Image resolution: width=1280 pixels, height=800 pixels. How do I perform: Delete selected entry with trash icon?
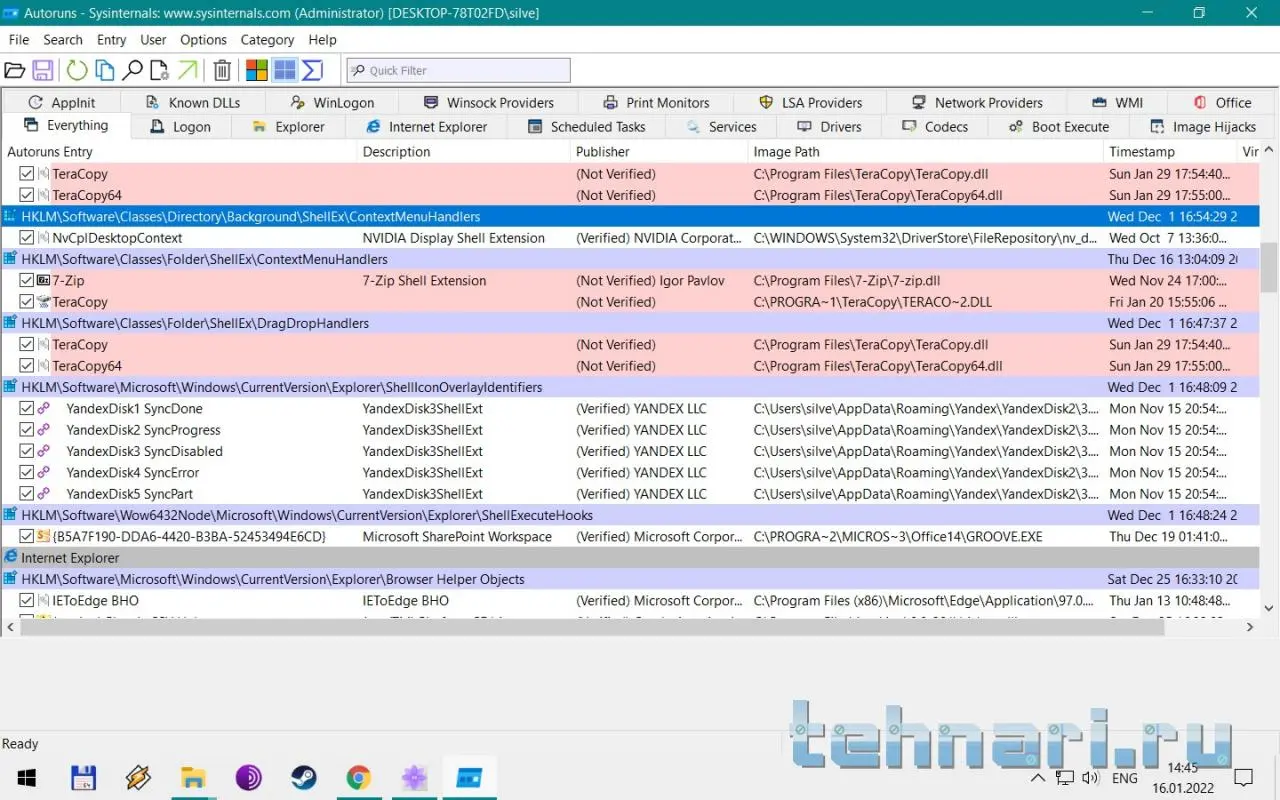pos(222,70)
